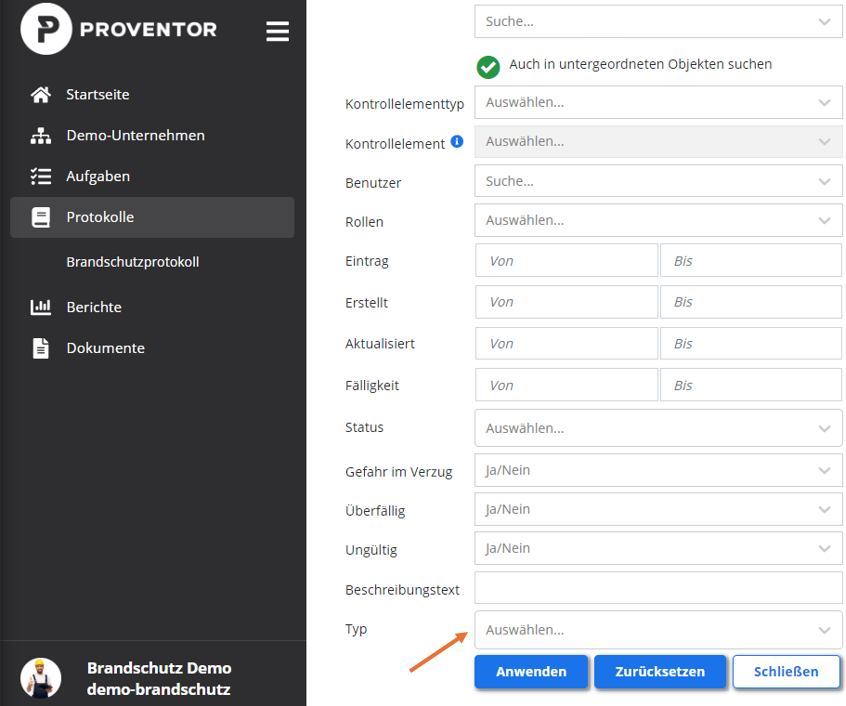The image size is (846, 706).
Task: Click the Proventor logo icon
Action: point(46,29)
